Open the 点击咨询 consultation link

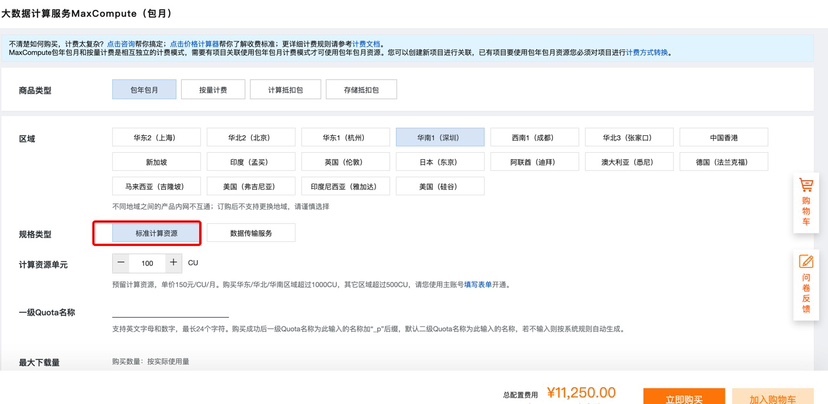(120, 44)
